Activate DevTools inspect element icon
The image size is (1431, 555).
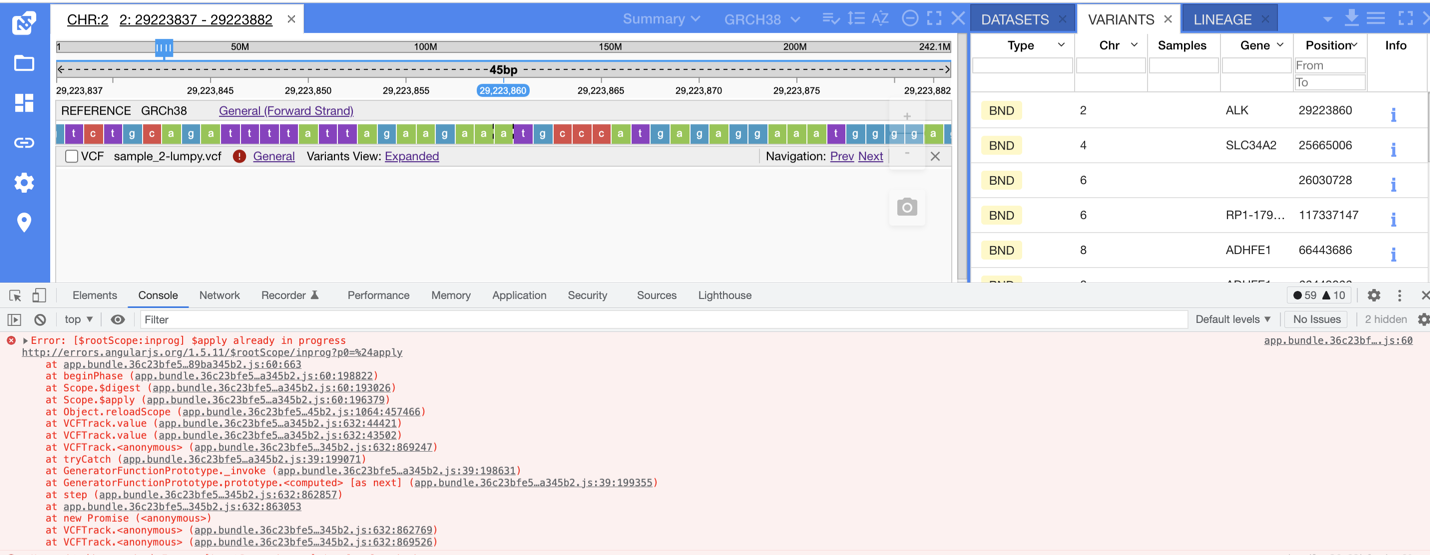pyautogui.click(x=15, y=296)
